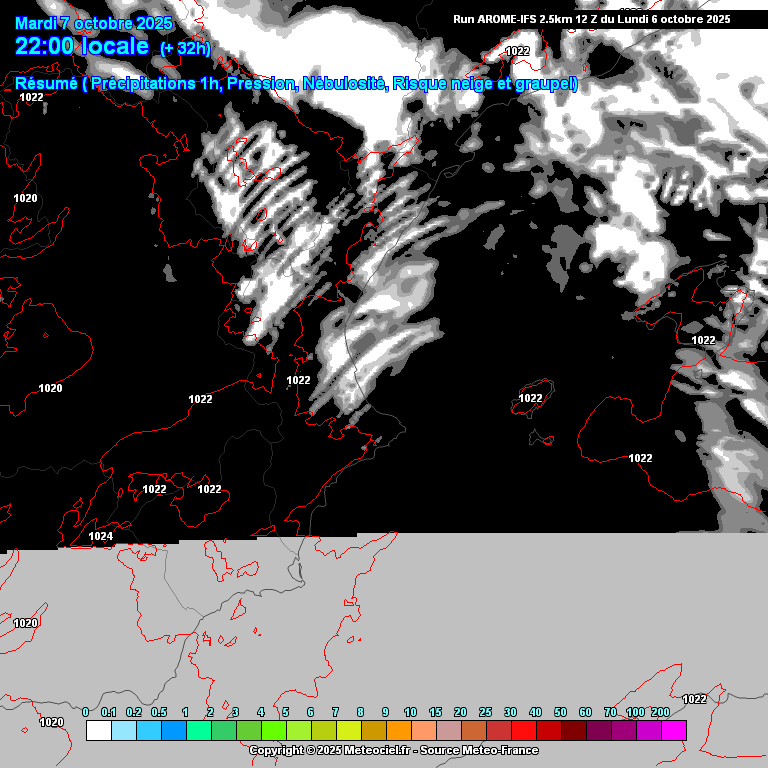Image resolution: width=768 pixels, height=768 pixels.
Task: Select the bright green 4 legend swatch
Action: (274, 731)
